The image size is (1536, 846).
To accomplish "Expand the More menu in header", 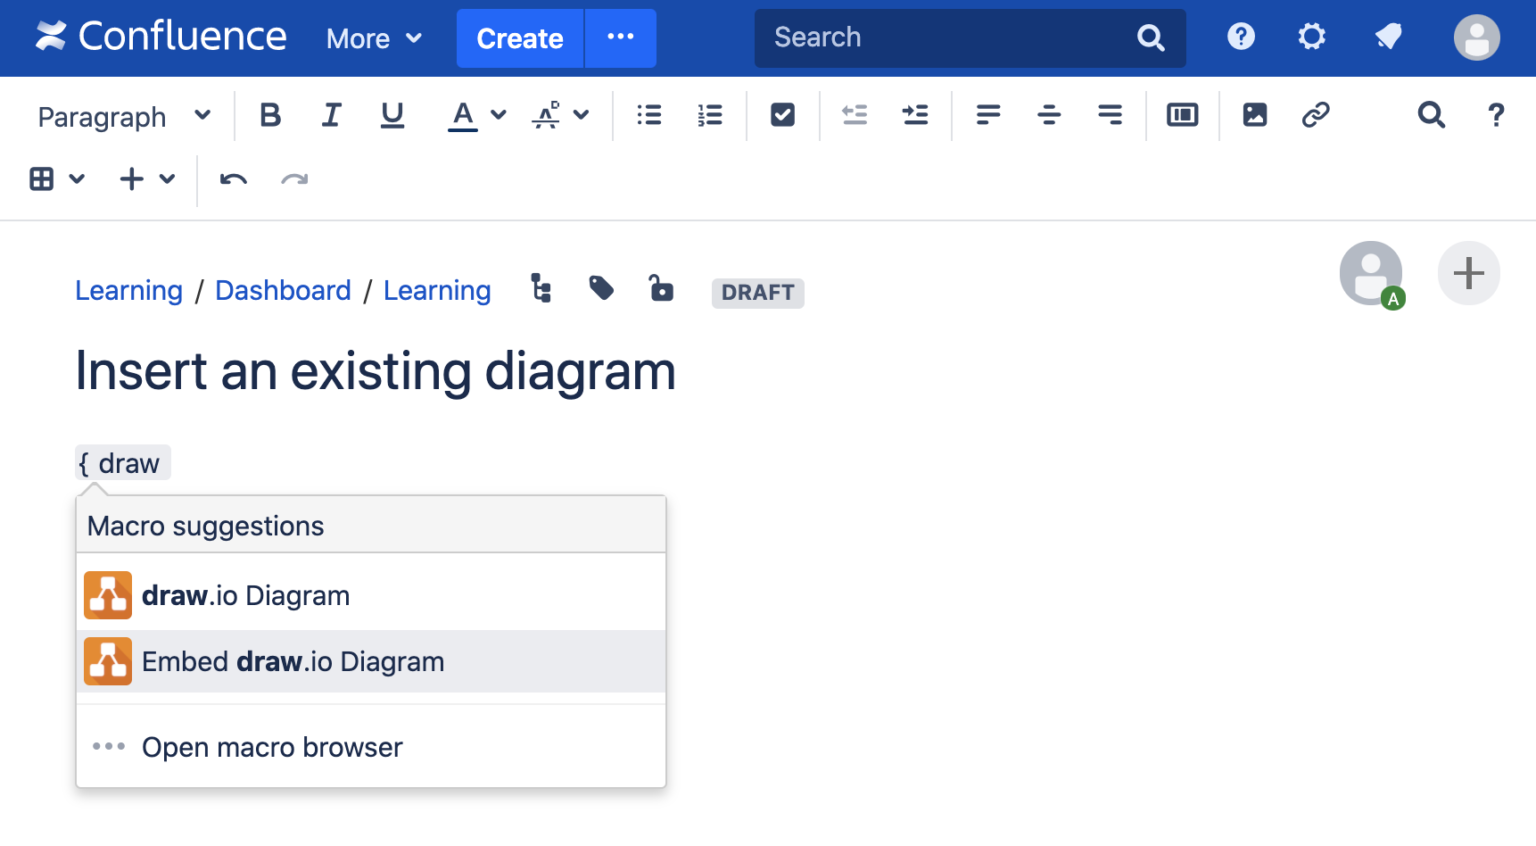I will pyautogui.click(x=374, y=38).
